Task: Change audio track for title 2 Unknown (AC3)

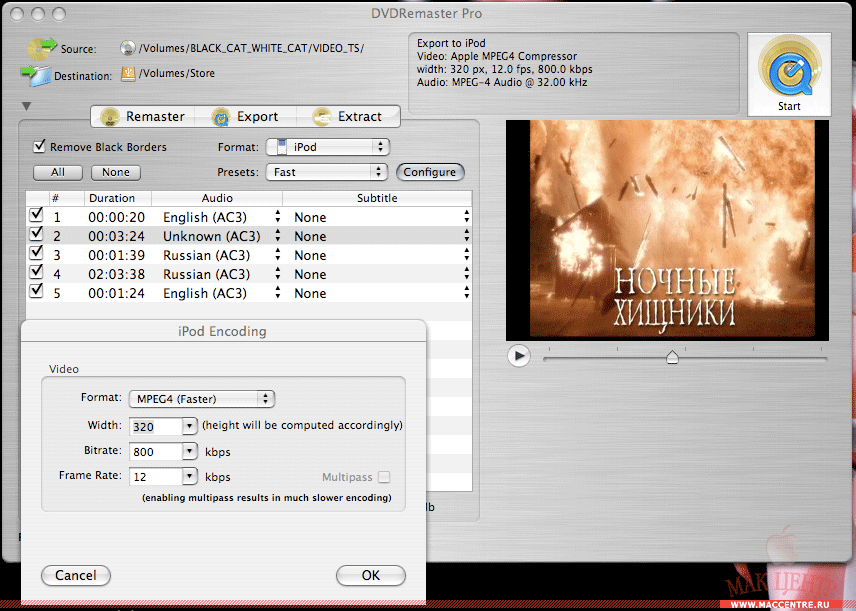Action: [278, 236]
